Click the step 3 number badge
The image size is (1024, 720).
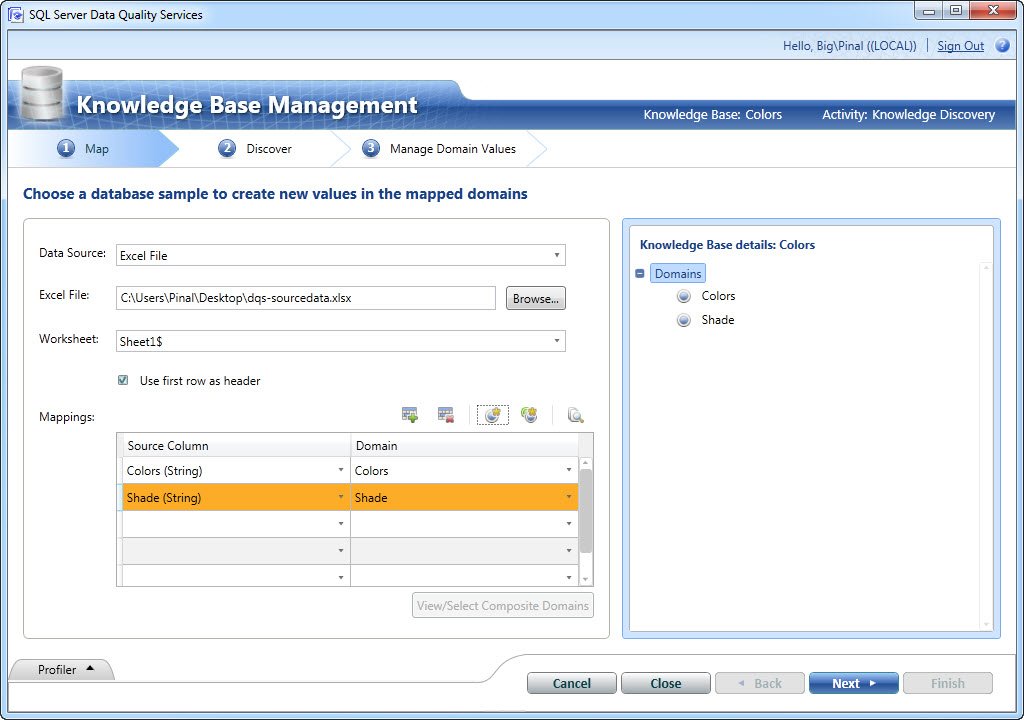pos(370,148)
